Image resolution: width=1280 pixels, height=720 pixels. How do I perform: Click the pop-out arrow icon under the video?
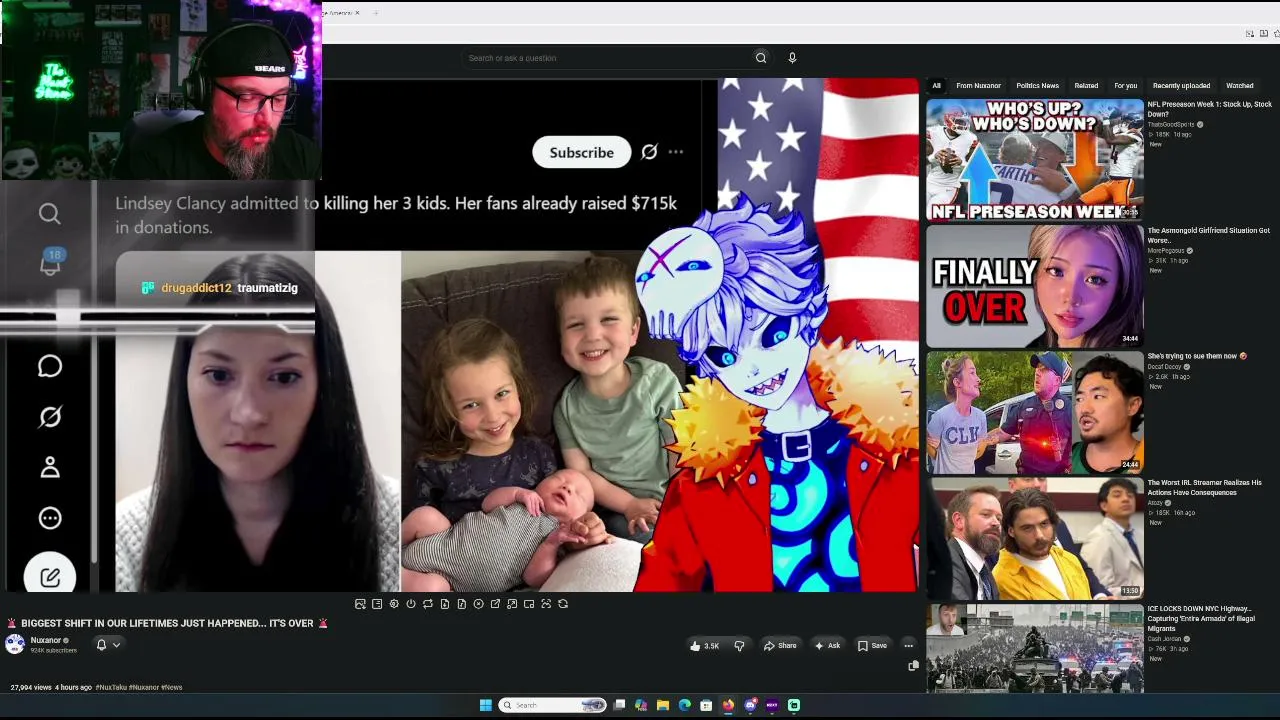495,604
